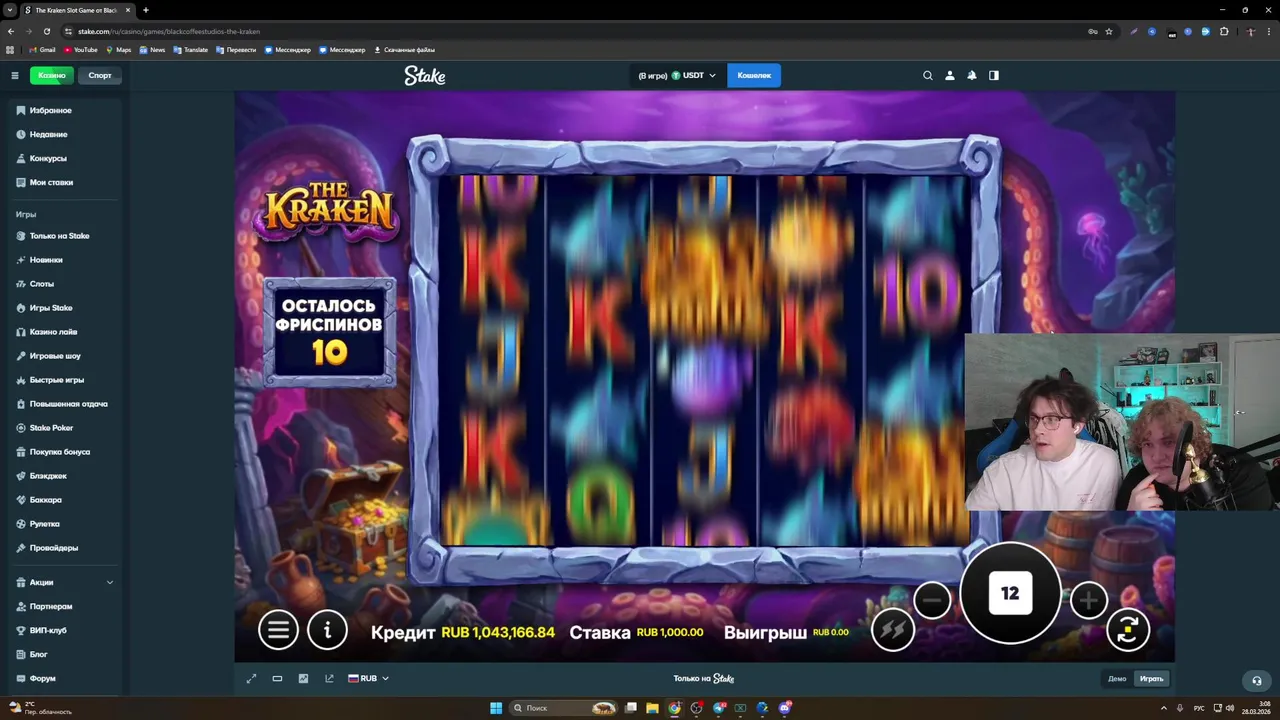Open live support headset button

pos(1257,680)
